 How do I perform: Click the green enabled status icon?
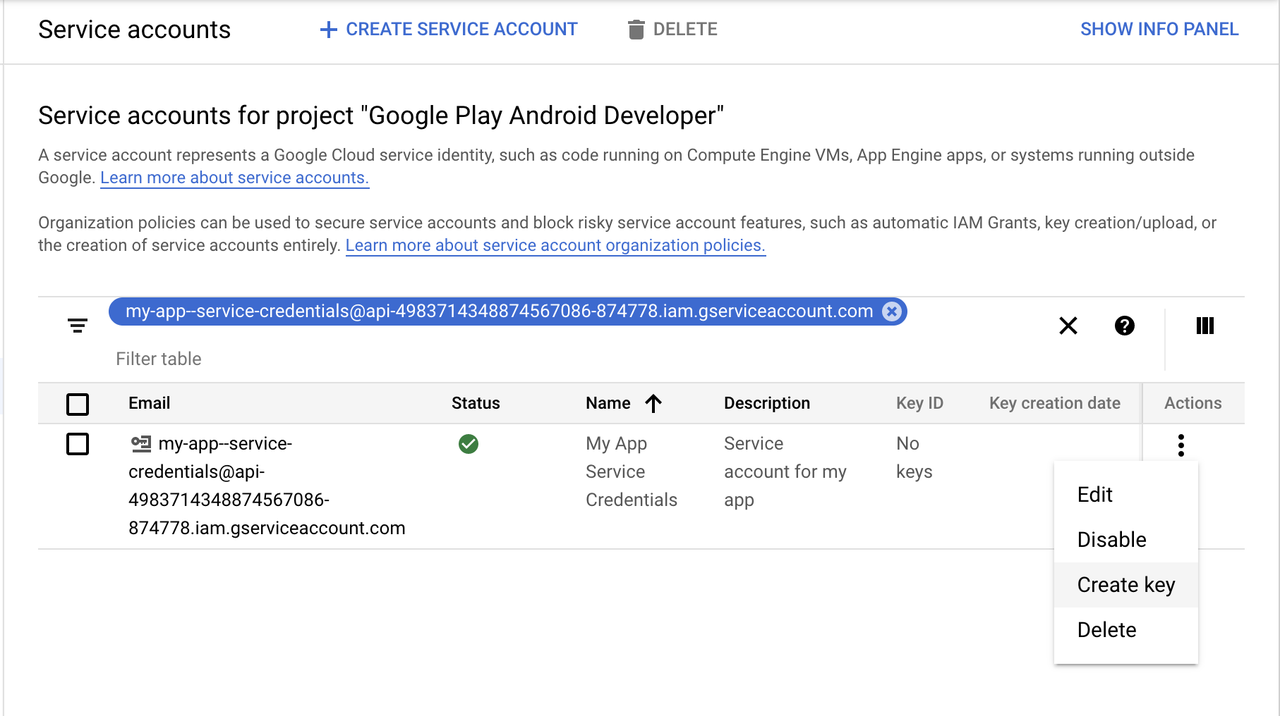coord(468,444)
